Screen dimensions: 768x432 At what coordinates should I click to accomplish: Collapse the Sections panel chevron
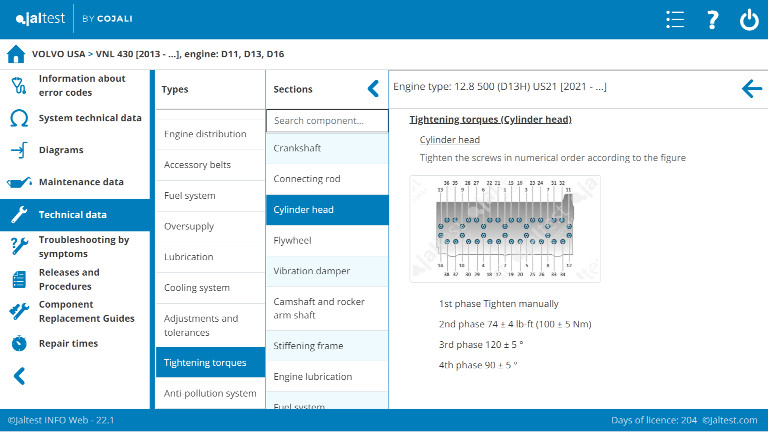[373, 89]
